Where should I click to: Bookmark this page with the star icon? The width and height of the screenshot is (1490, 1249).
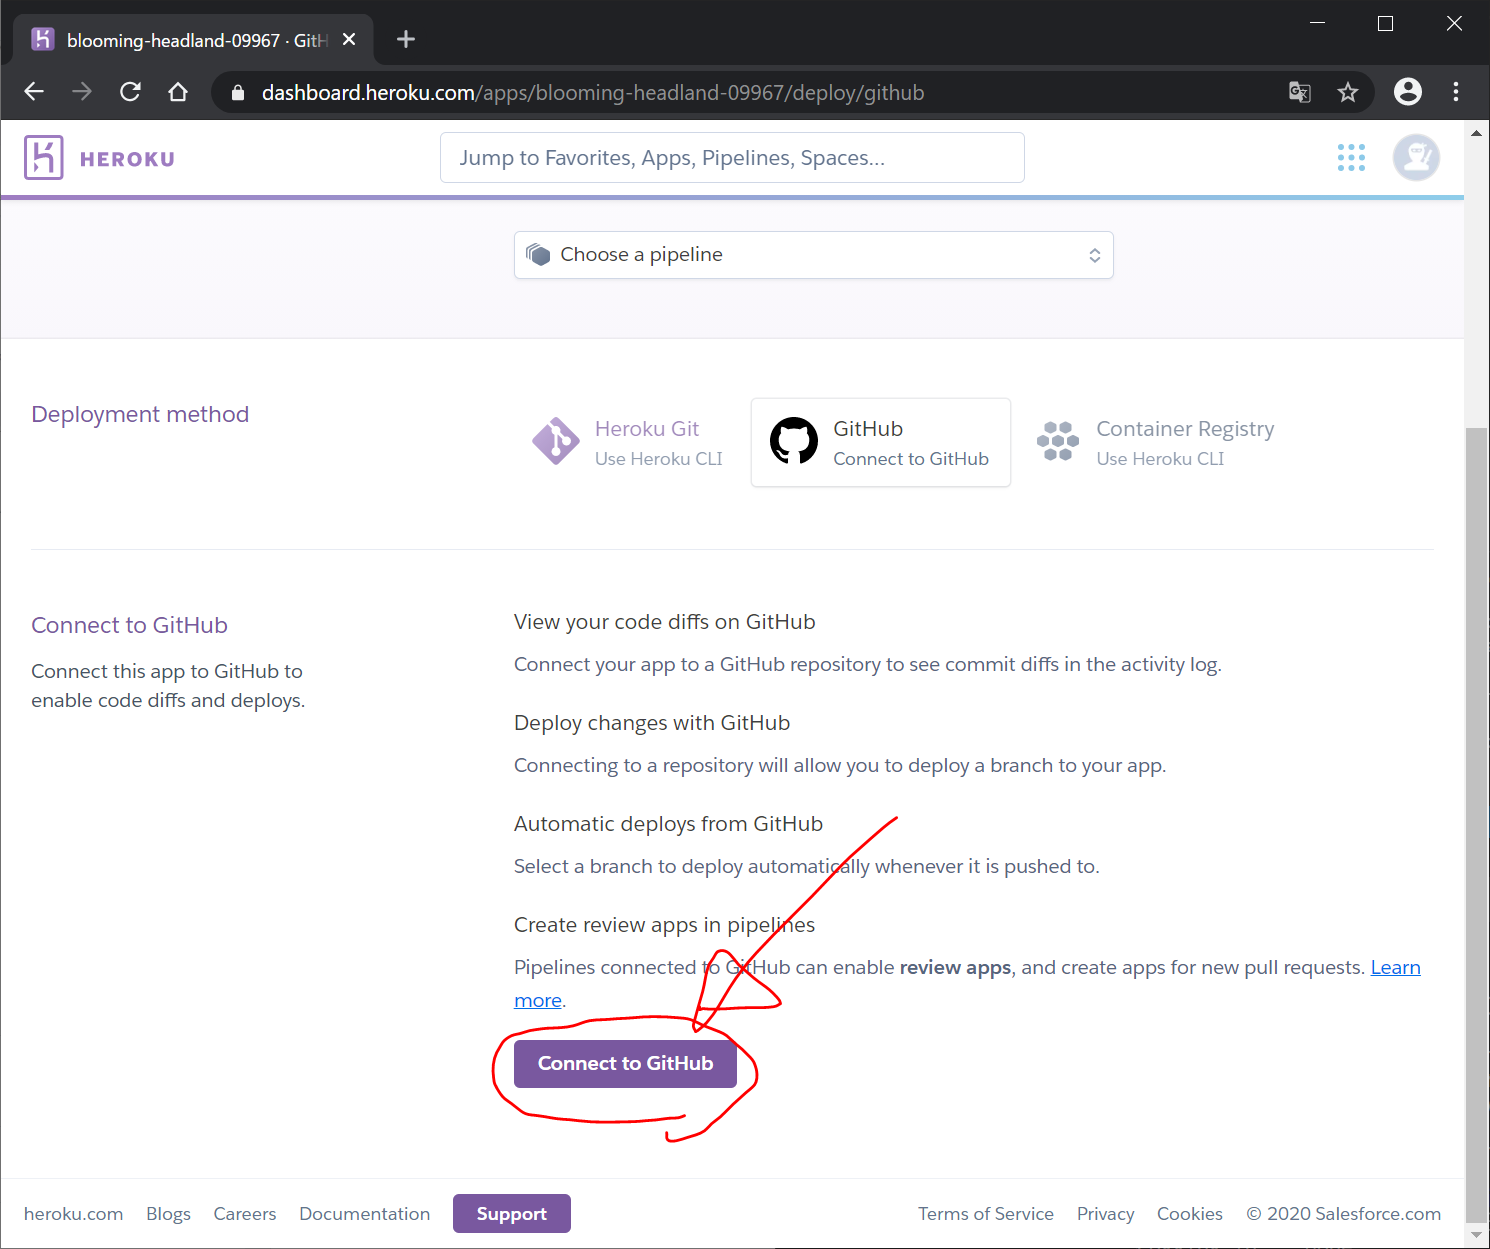(1348, 92)
